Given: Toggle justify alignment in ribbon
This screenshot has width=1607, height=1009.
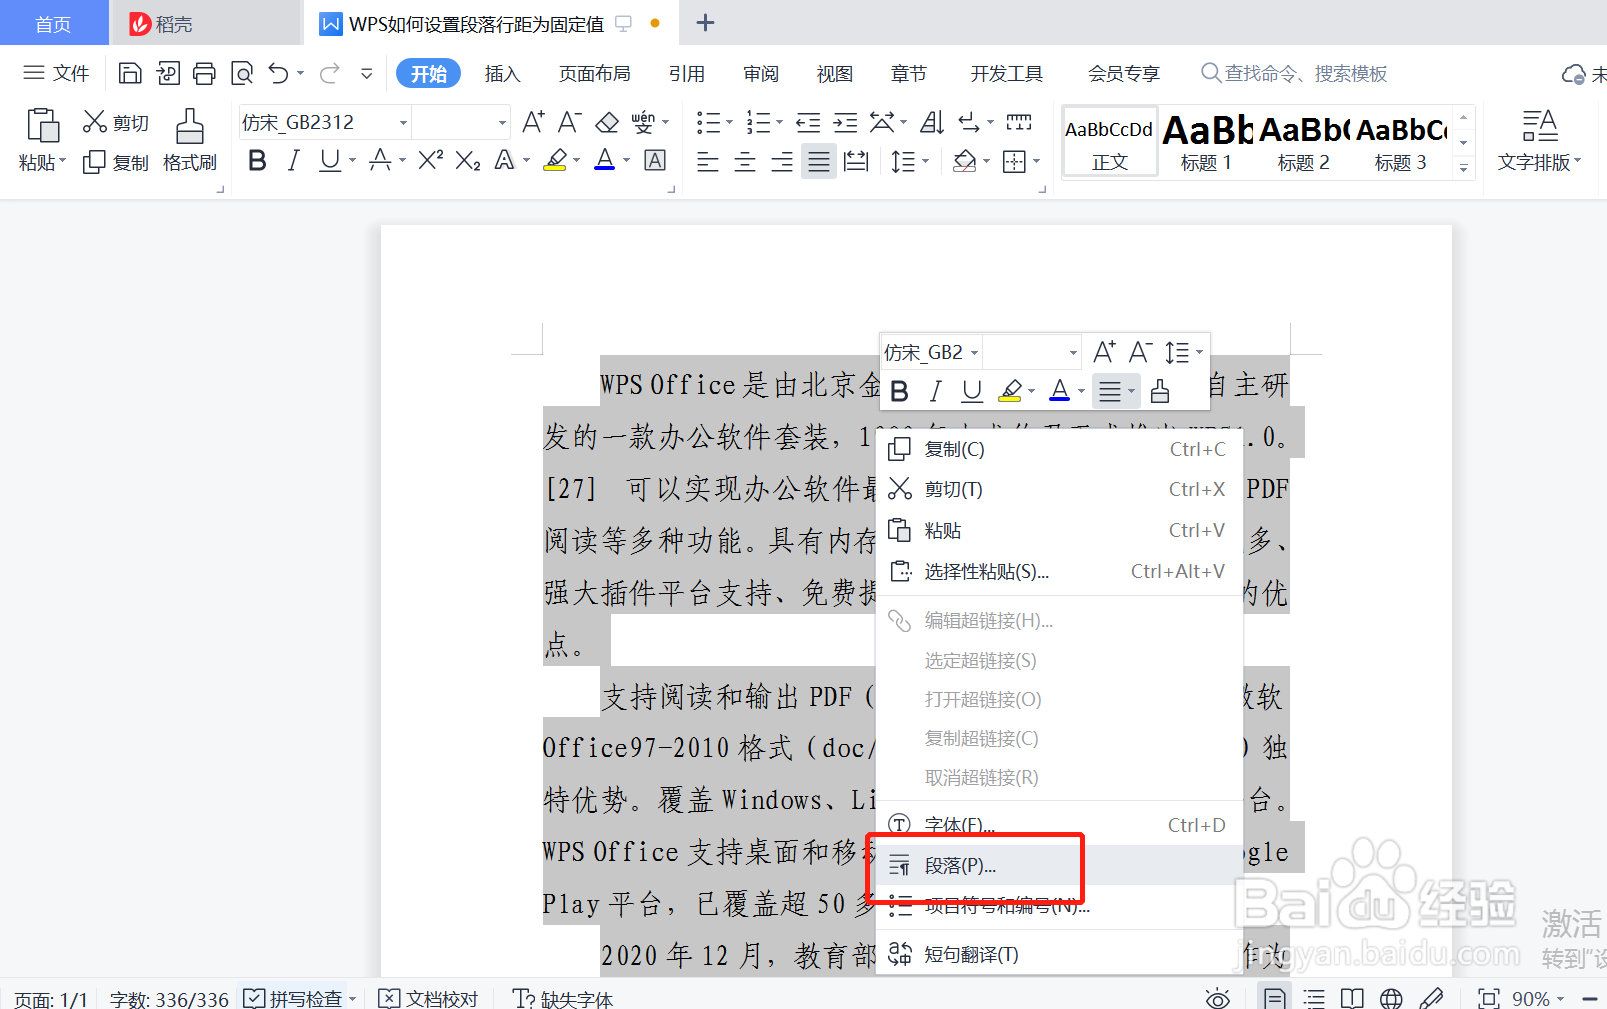Looking at the screenshot, I should click(x=819, y=161).
